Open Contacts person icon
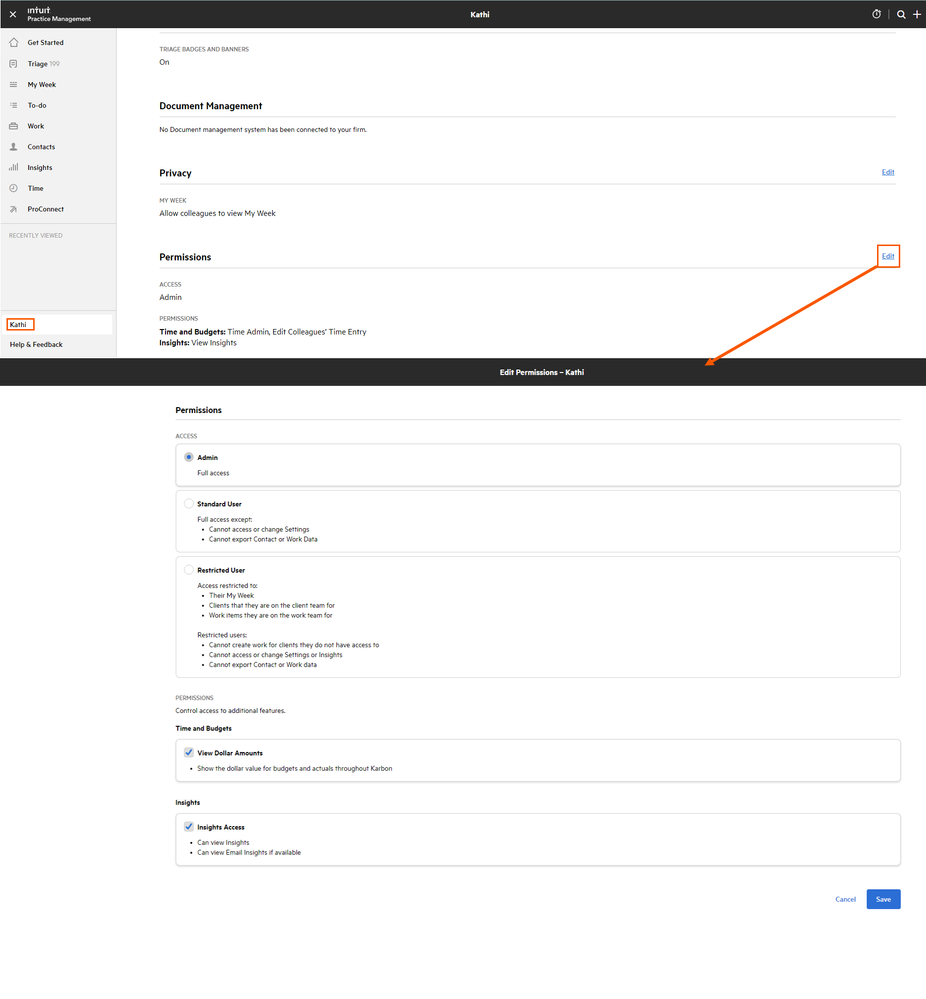This screenshot has height=999, width=926. click(13, 147)
